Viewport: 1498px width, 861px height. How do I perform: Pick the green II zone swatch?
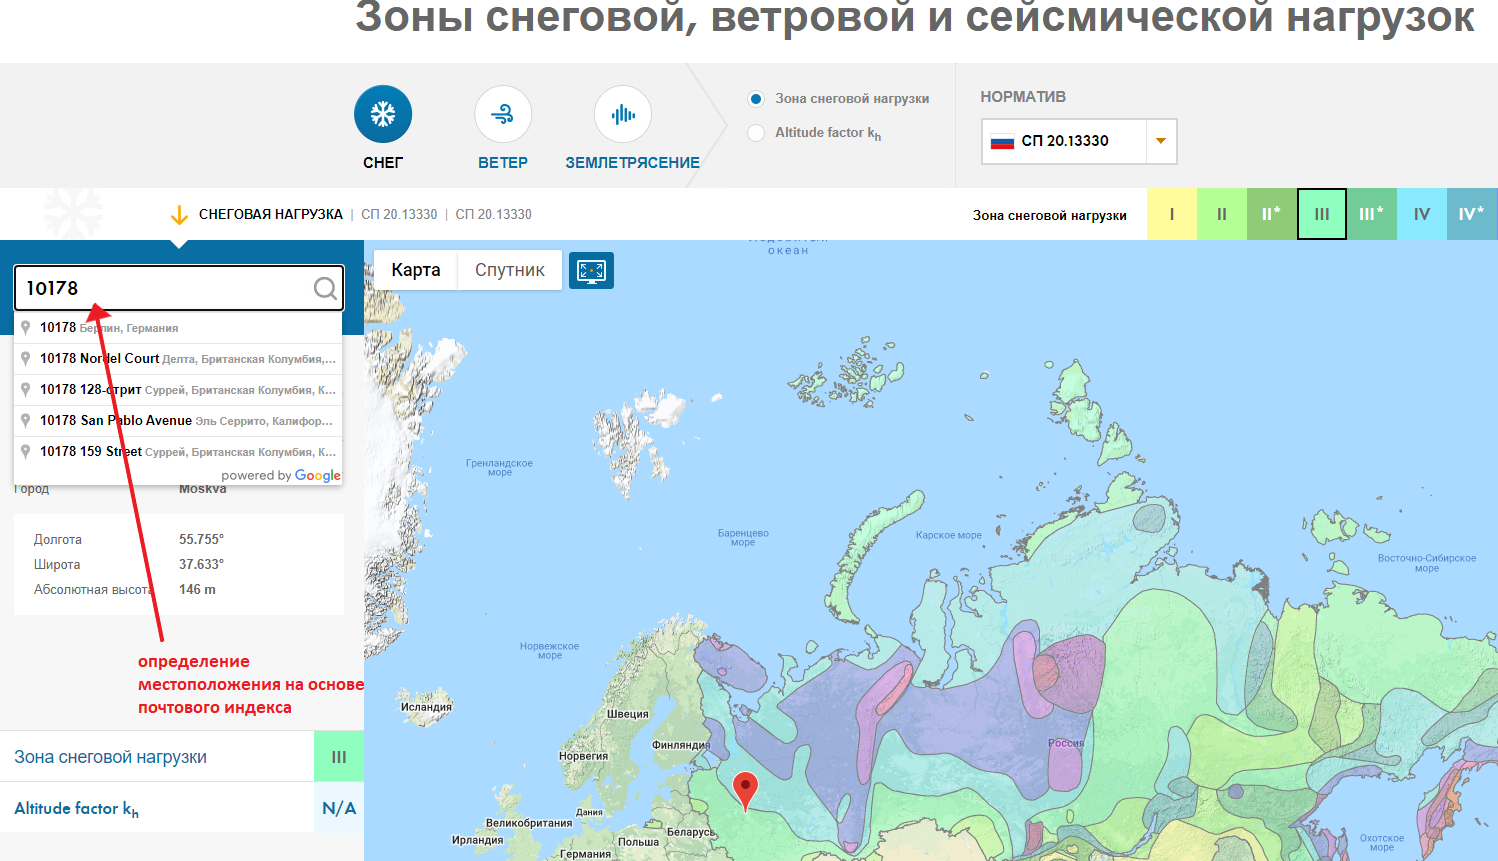tap(1221, 213)
